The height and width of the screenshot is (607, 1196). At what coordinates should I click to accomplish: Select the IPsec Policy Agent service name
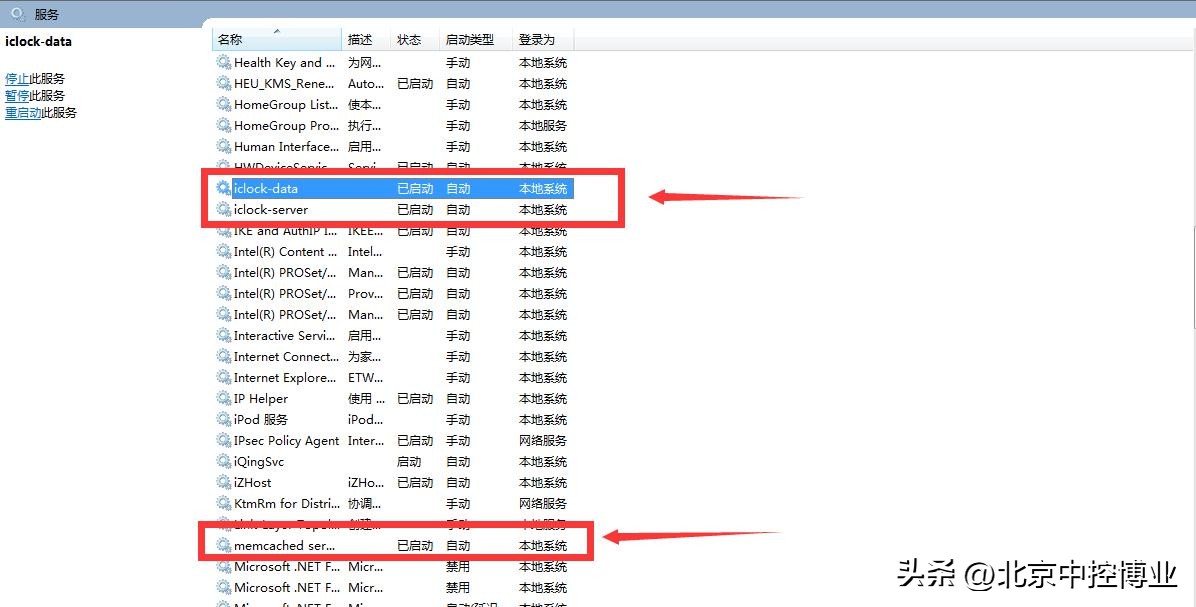coord(286,441)
